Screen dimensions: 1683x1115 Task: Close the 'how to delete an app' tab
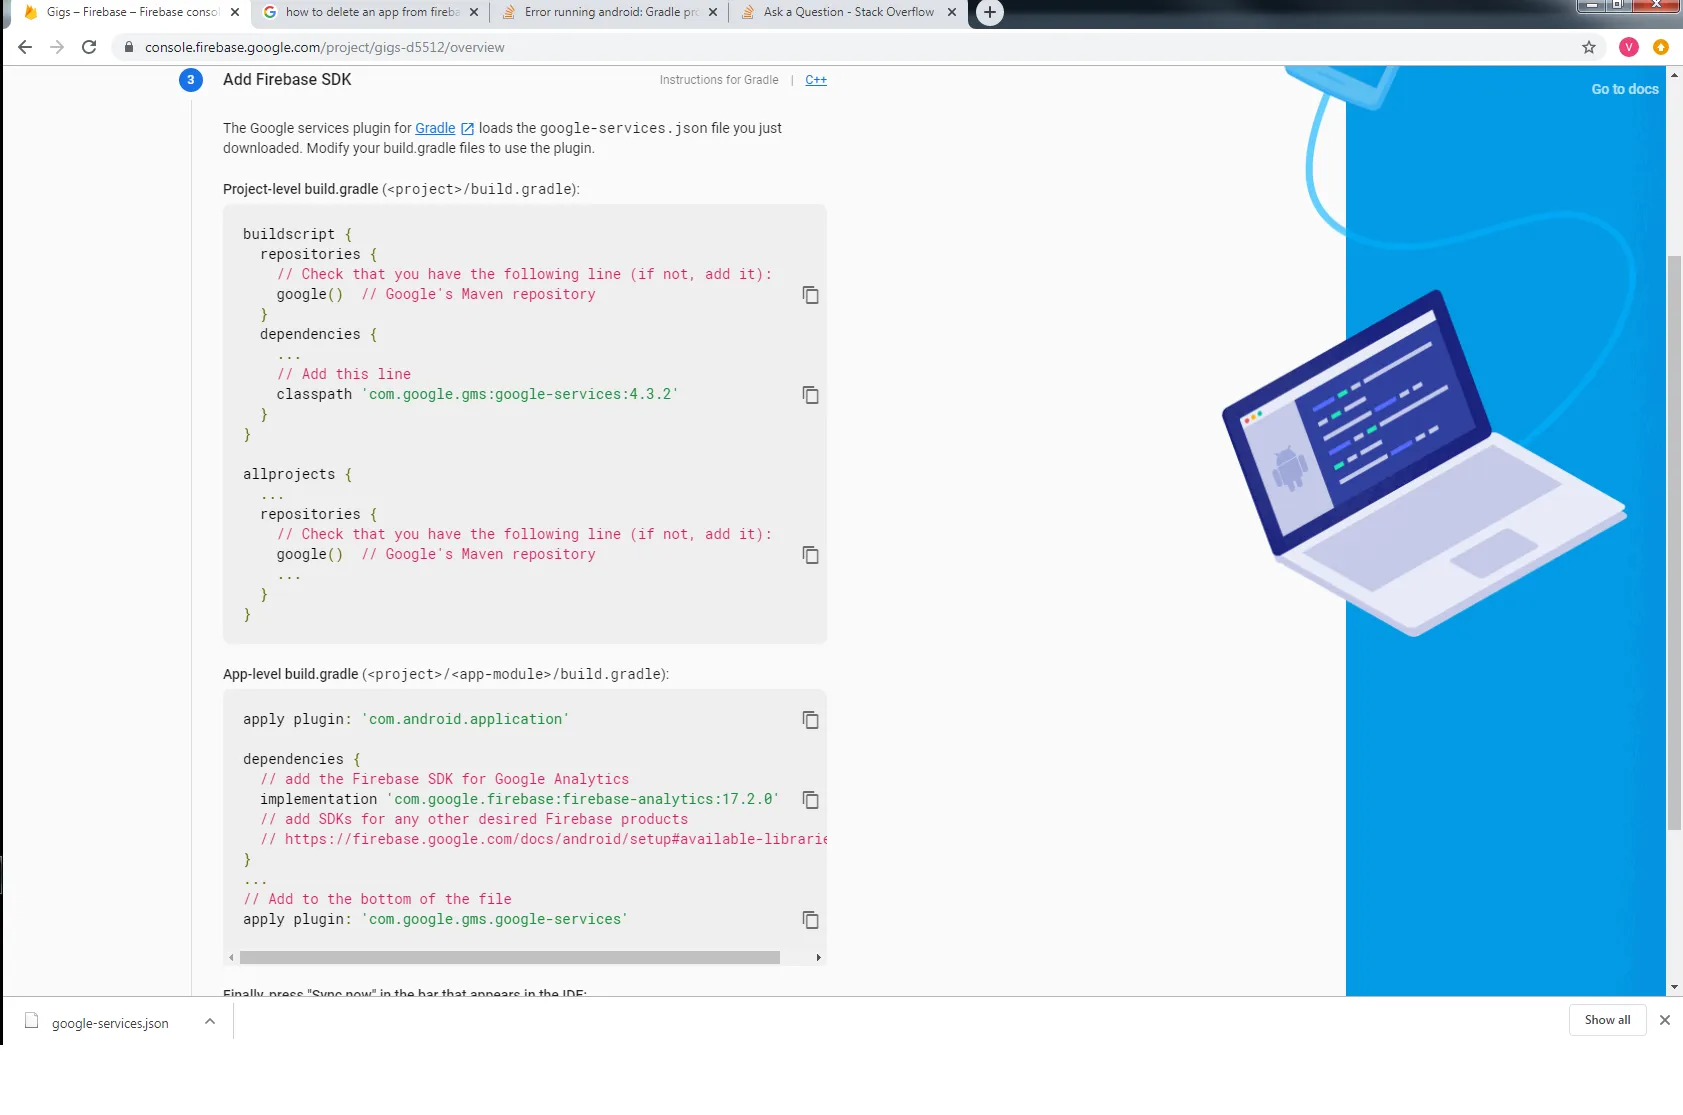pyautogui.click(x=474, y=12)
